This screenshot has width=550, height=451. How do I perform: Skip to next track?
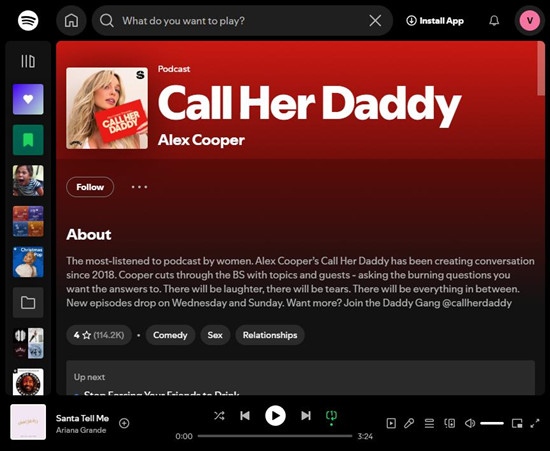(306, 416)
